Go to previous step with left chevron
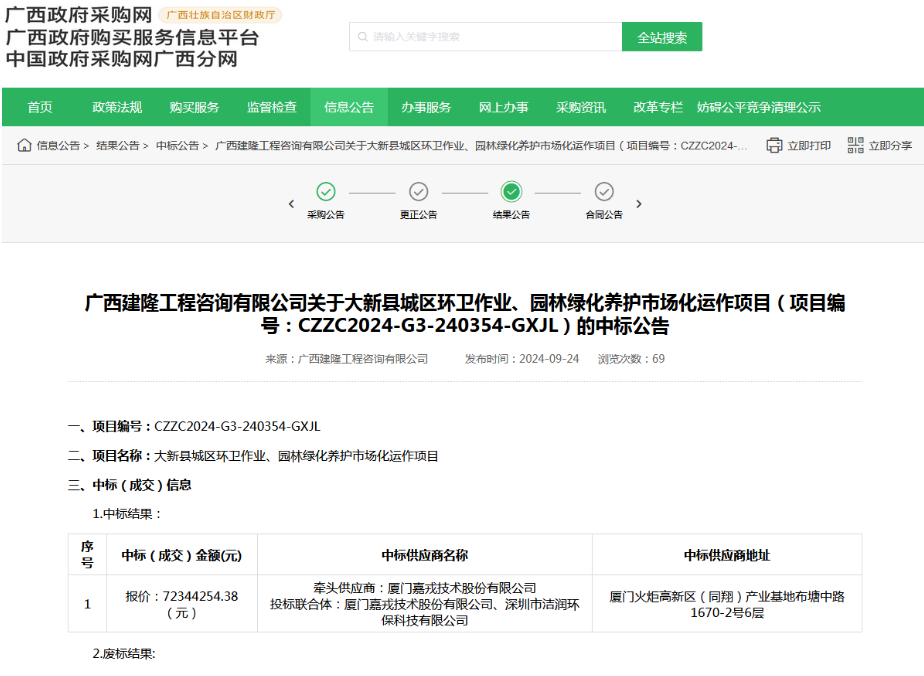924x676 pixels. pyautogui.click(x=291, y=204)
